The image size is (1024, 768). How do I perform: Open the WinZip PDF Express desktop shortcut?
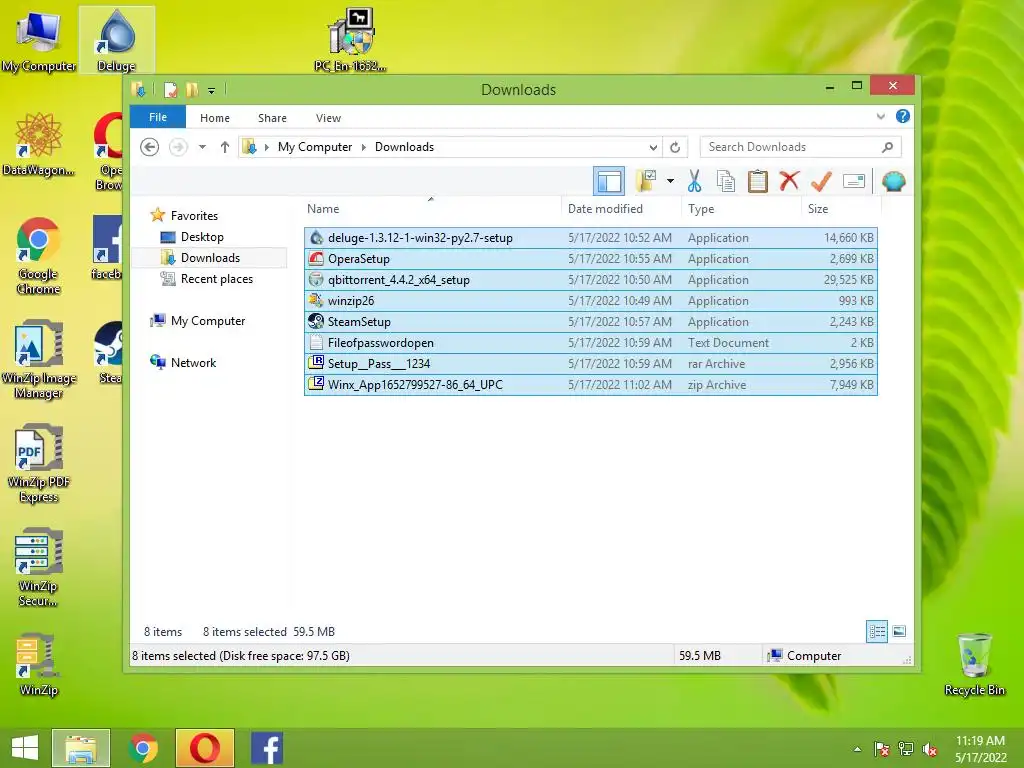coord(39,464)
